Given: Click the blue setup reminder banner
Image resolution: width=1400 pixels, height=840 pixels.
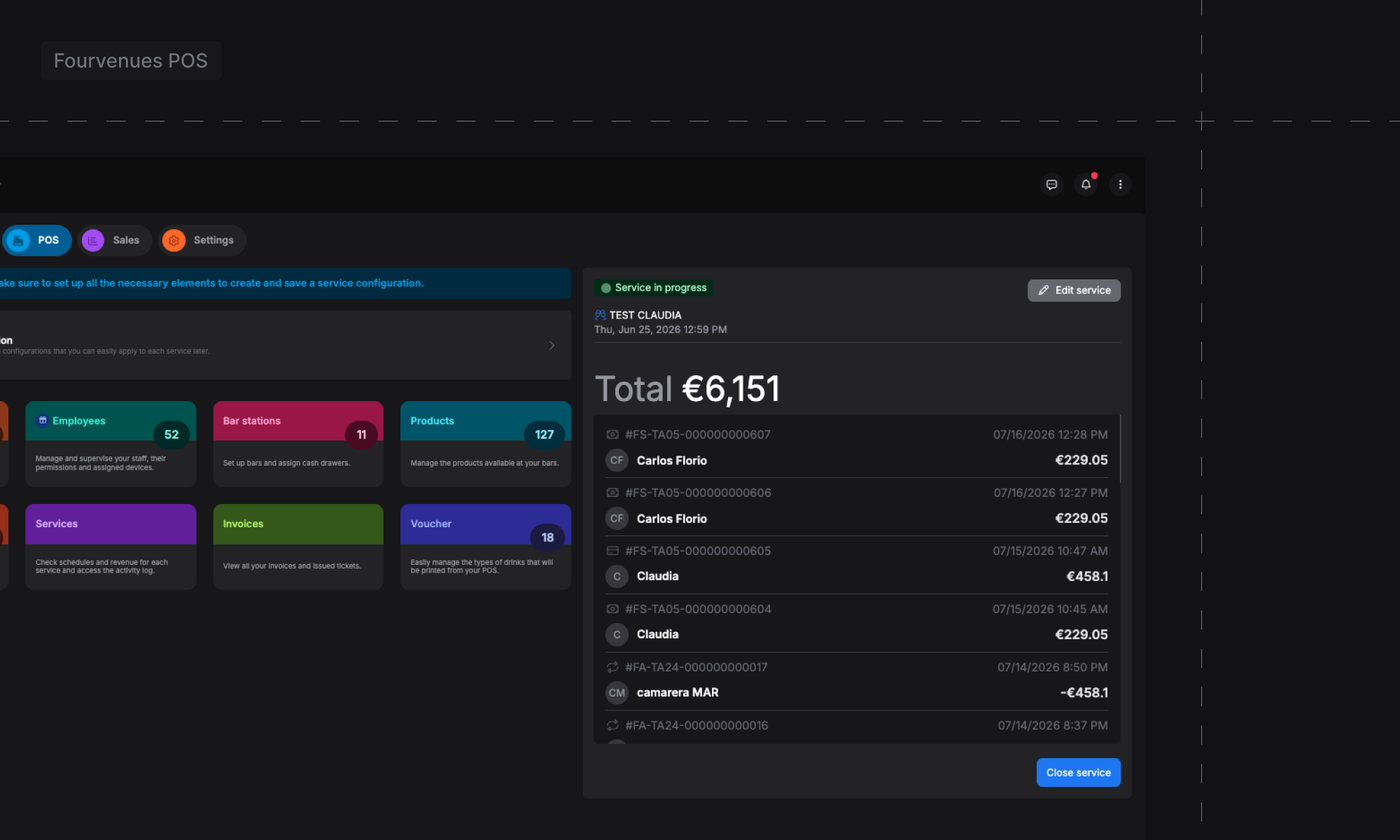Looking at the screenshot, I should pos(285,283).
